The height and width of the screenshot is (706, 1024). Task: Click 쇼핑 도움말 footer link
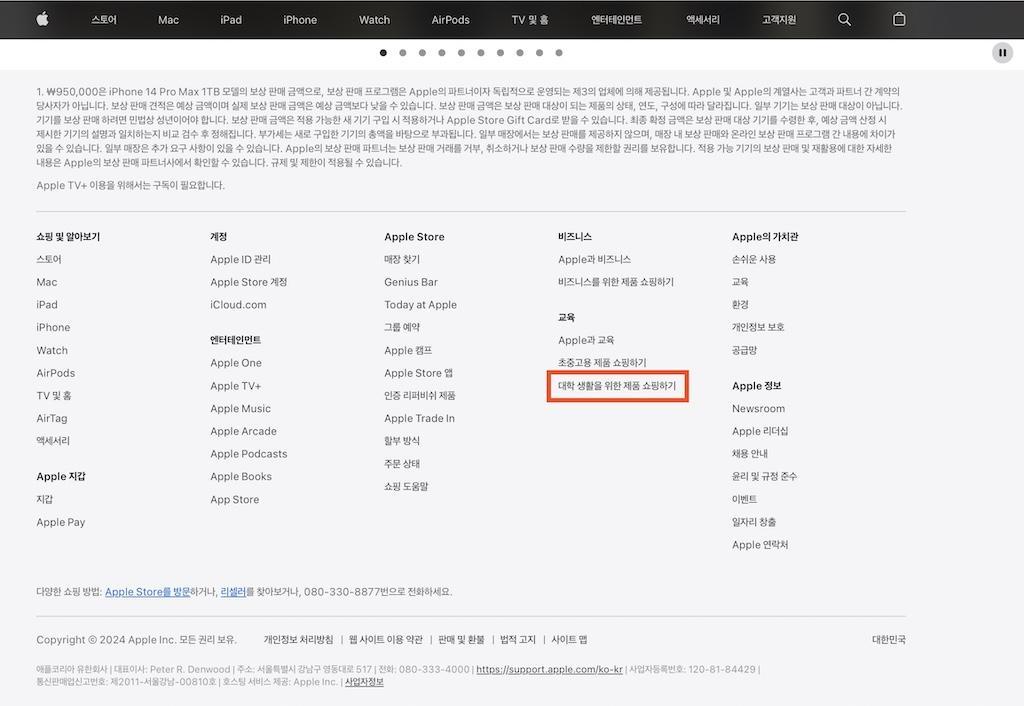click(406, 487)
